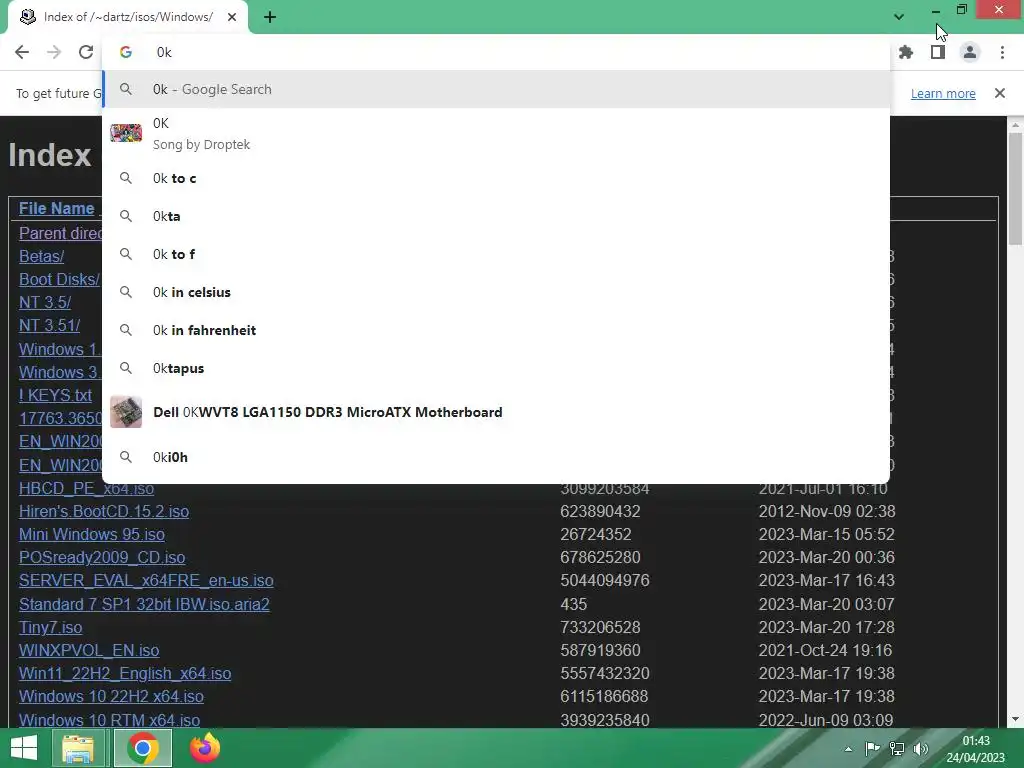The height and width of the screenshot is (768, 1024).
Task: Open the volume speaker icon
Action: (921, 749)
